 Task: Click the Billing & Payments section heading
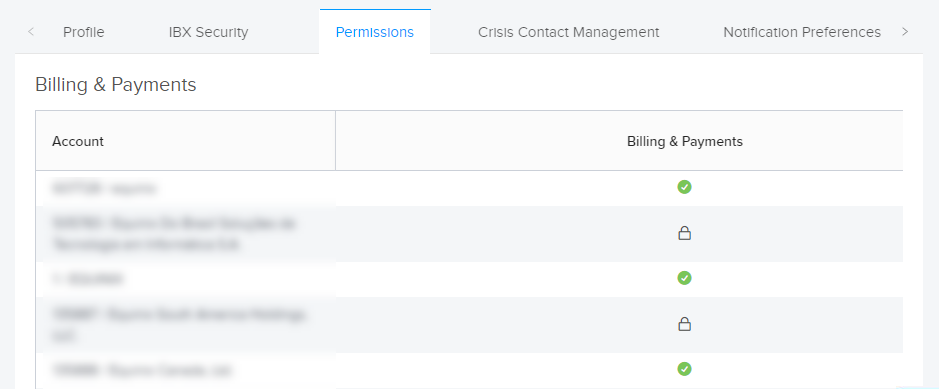tap(116, 84)
